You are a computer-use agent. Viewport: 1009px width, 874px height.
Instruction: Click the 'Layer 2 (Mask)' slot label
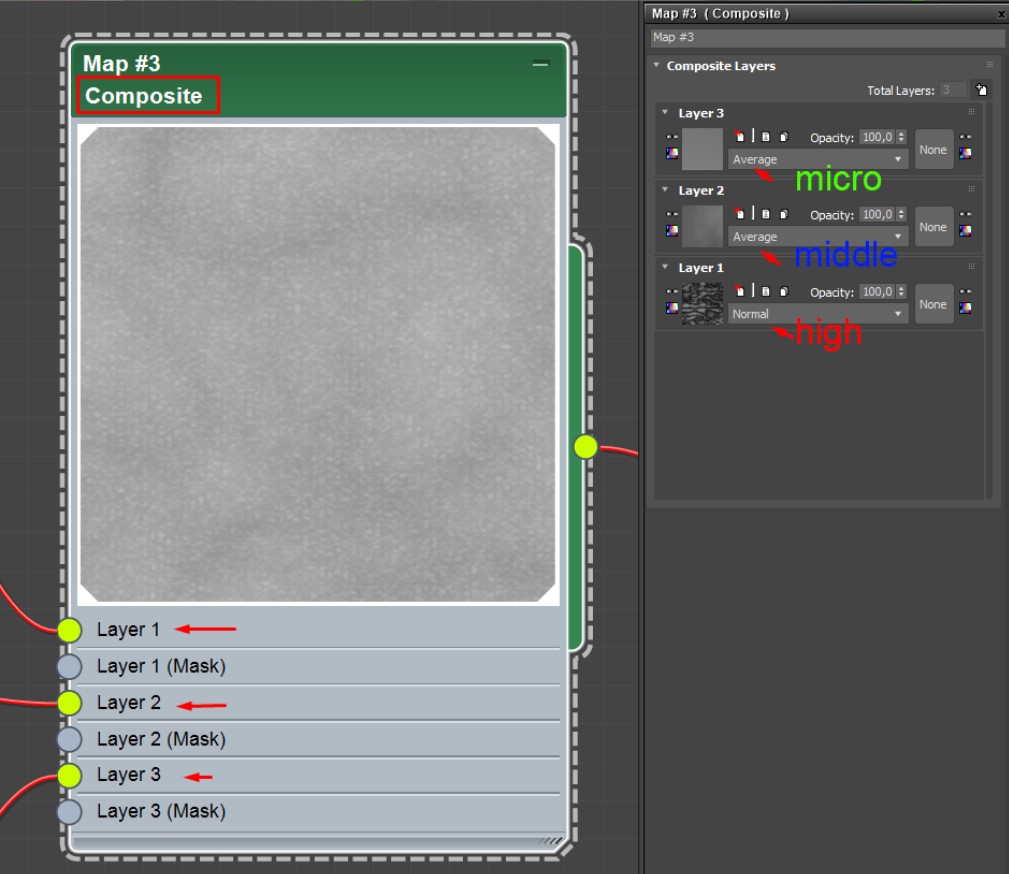(161, 739)
